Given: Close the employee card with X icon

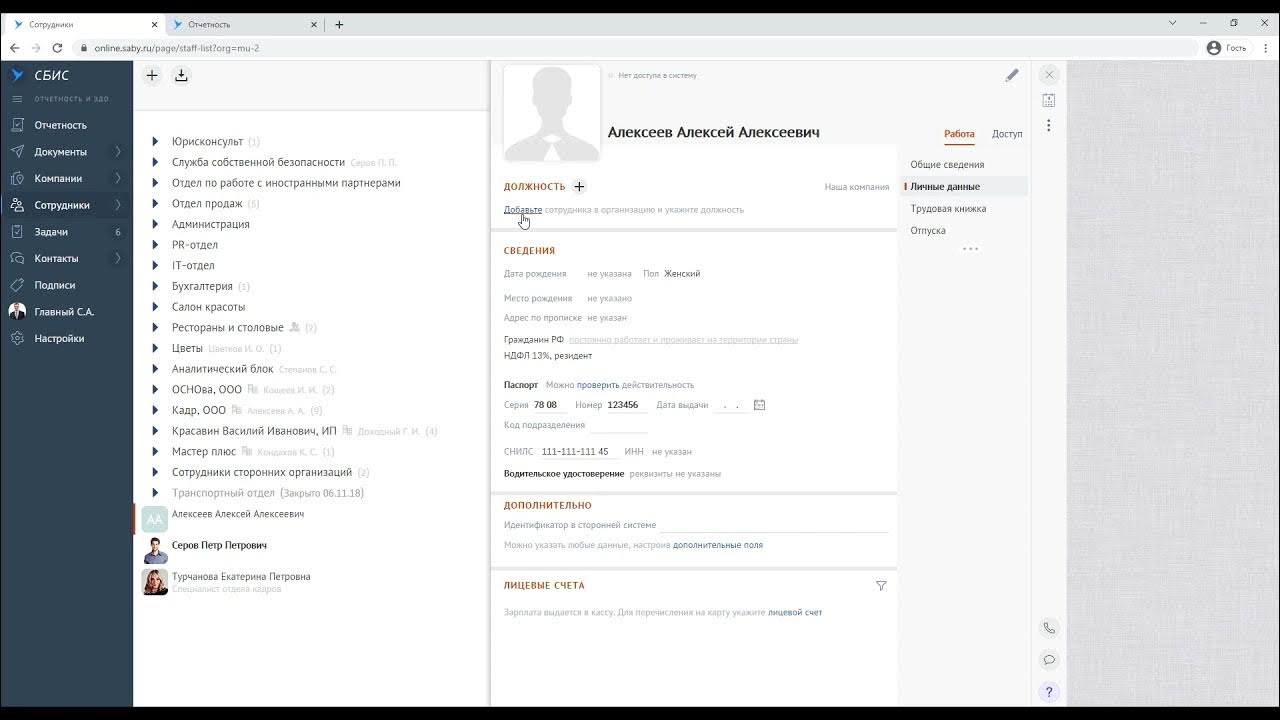Looking at the screenshot, I should pos(1049,75).
